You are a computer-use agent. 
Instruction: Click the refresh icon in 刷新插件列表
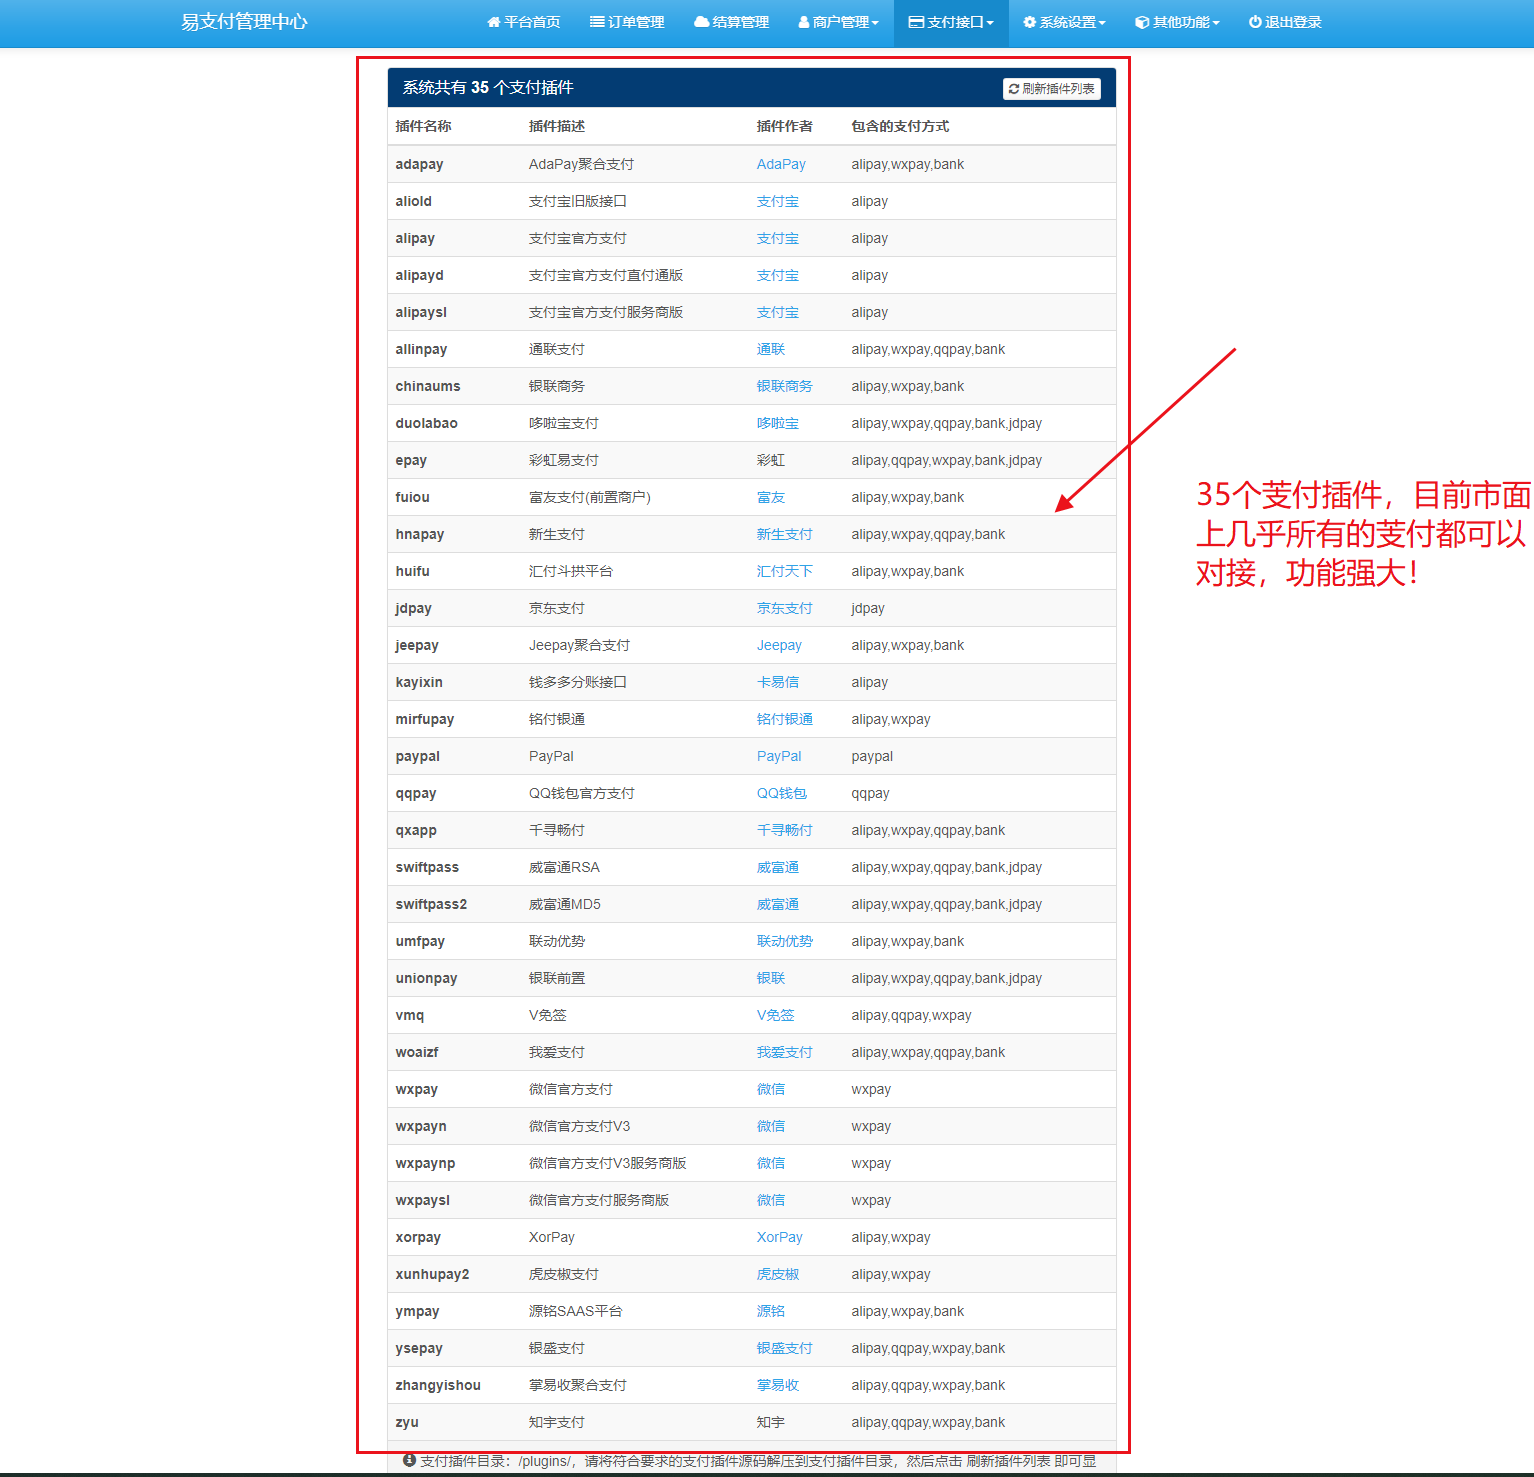pos(1014,89)
